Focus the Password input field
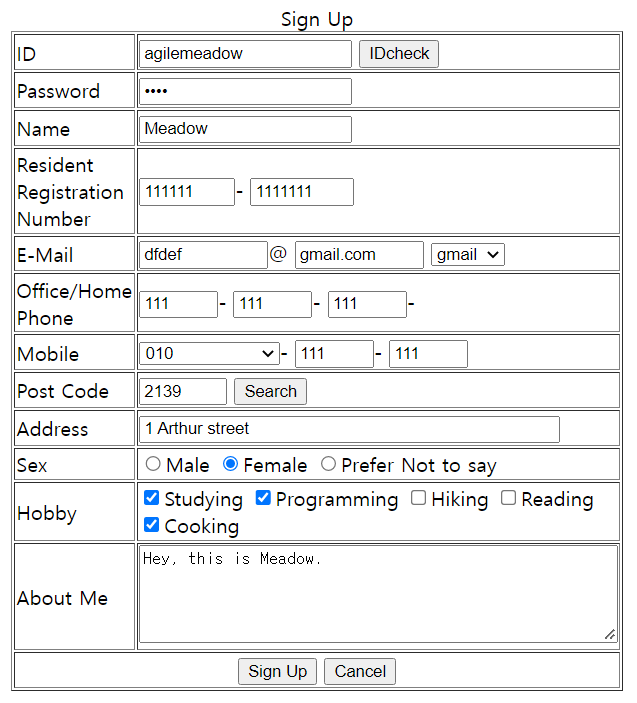The width and height of the screenshot is (637, 703). [x=245, y=91]
